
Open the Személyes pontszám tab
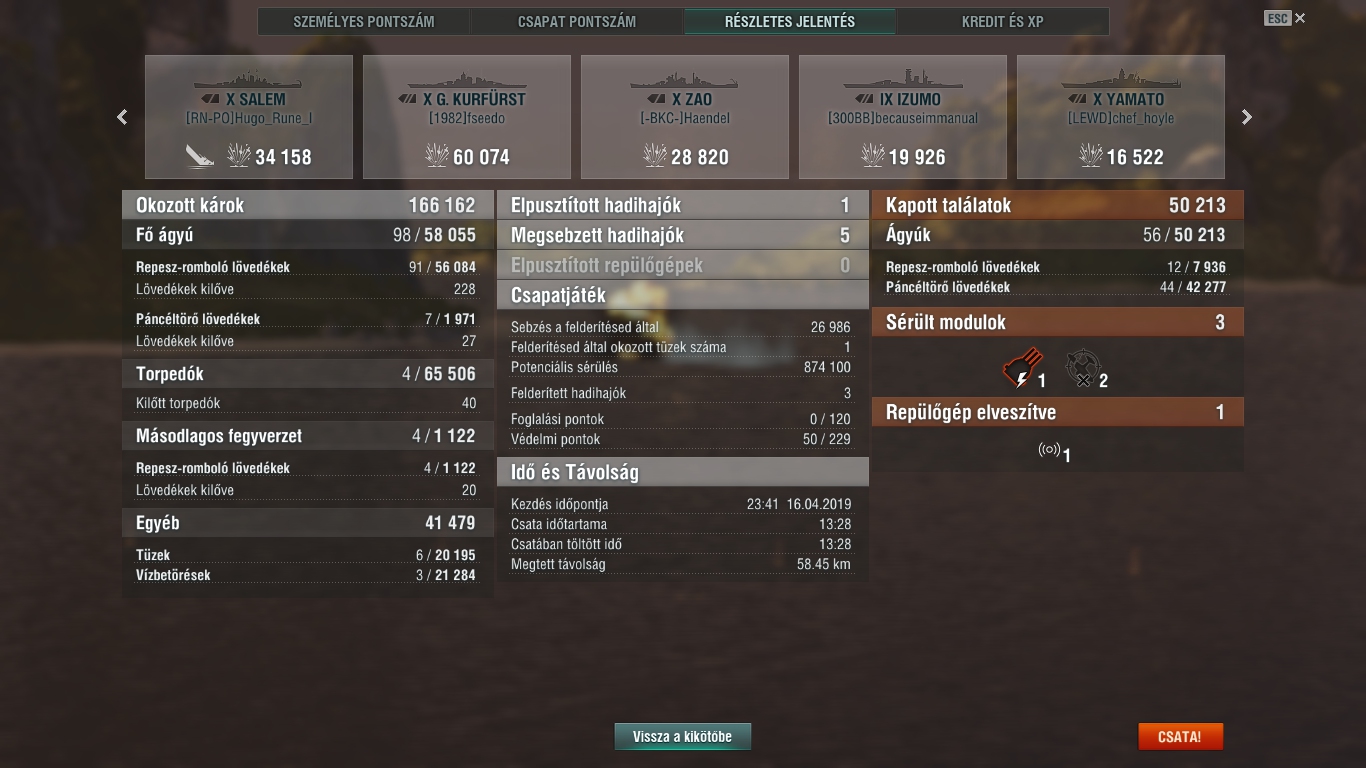pyautogui.click(x=364, y=21)
